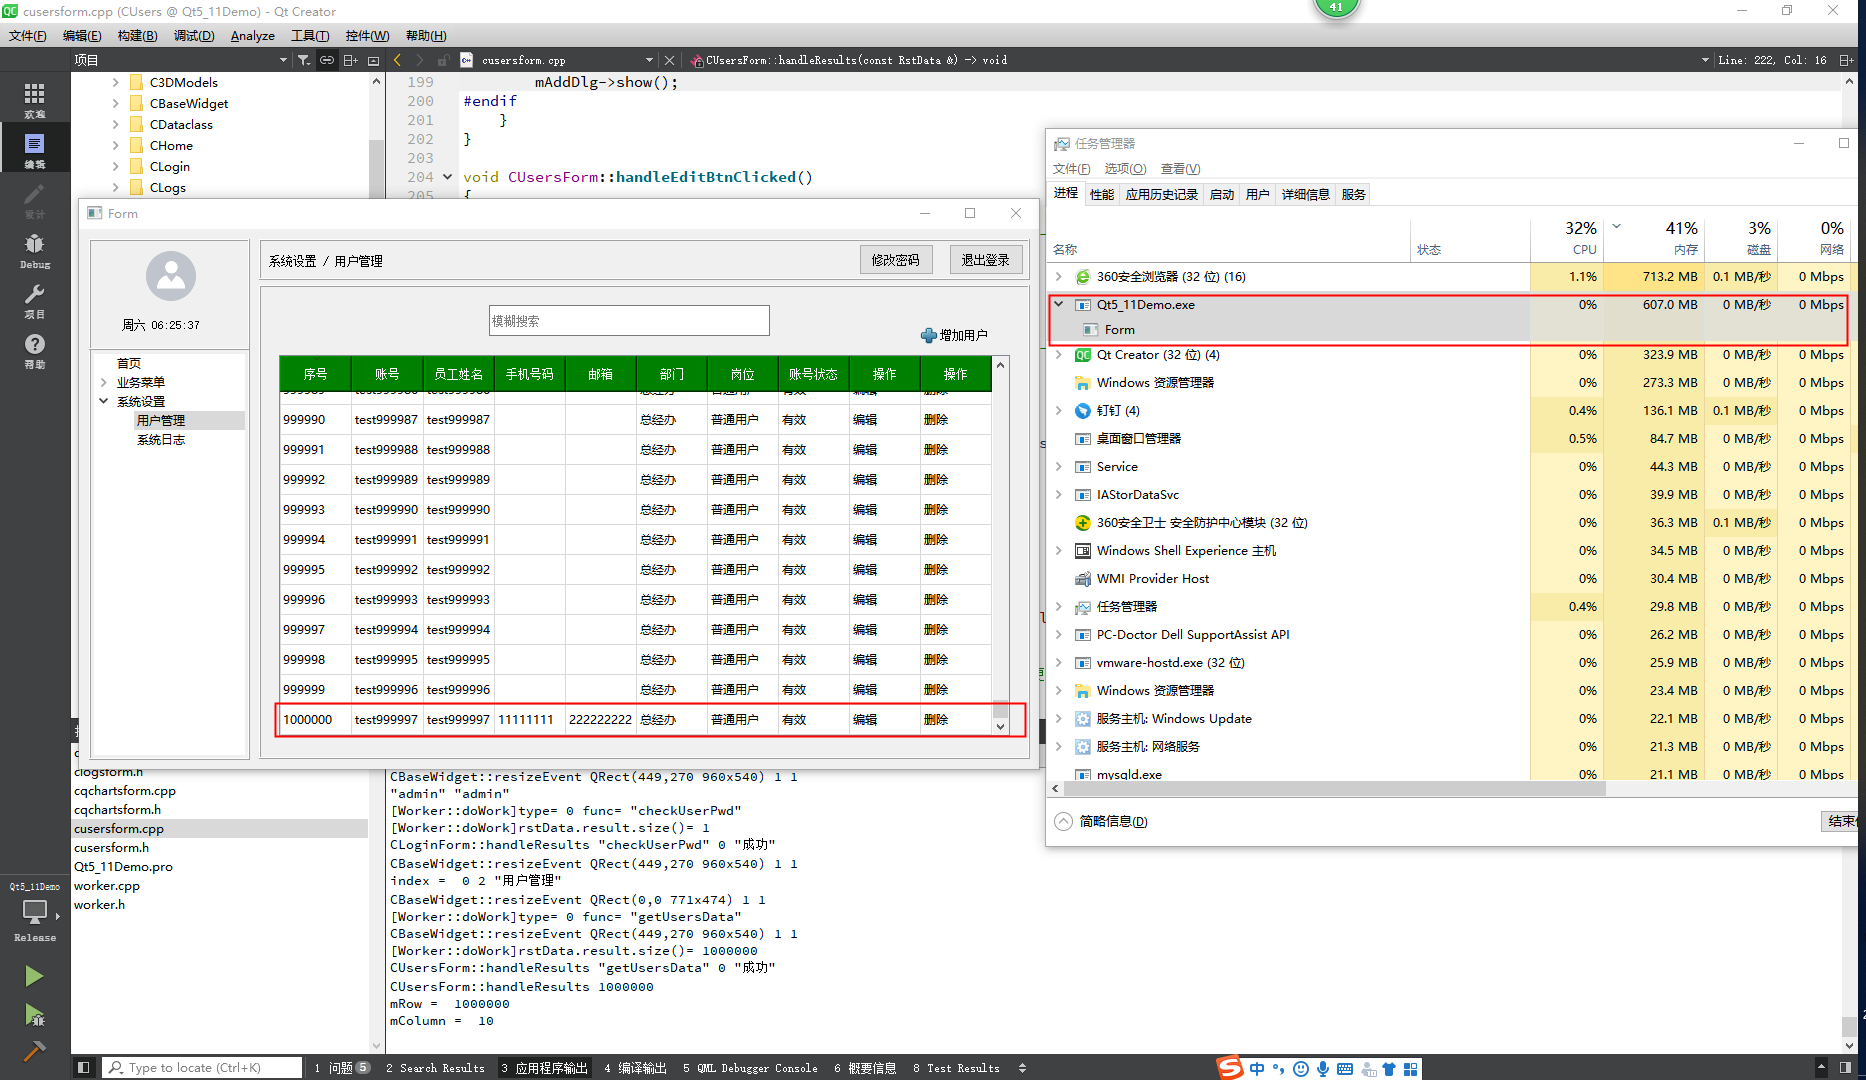
Task: Expand Qt Creator process group
Action: click(1059, 355)
